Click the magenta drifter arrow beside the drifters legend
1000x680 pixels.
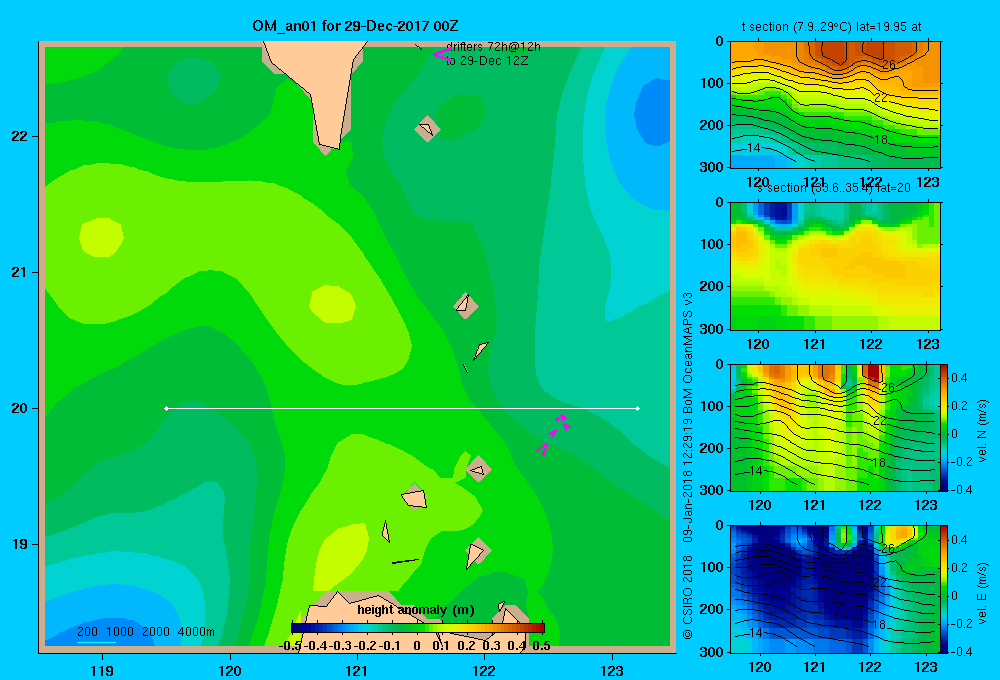(441, 54)
